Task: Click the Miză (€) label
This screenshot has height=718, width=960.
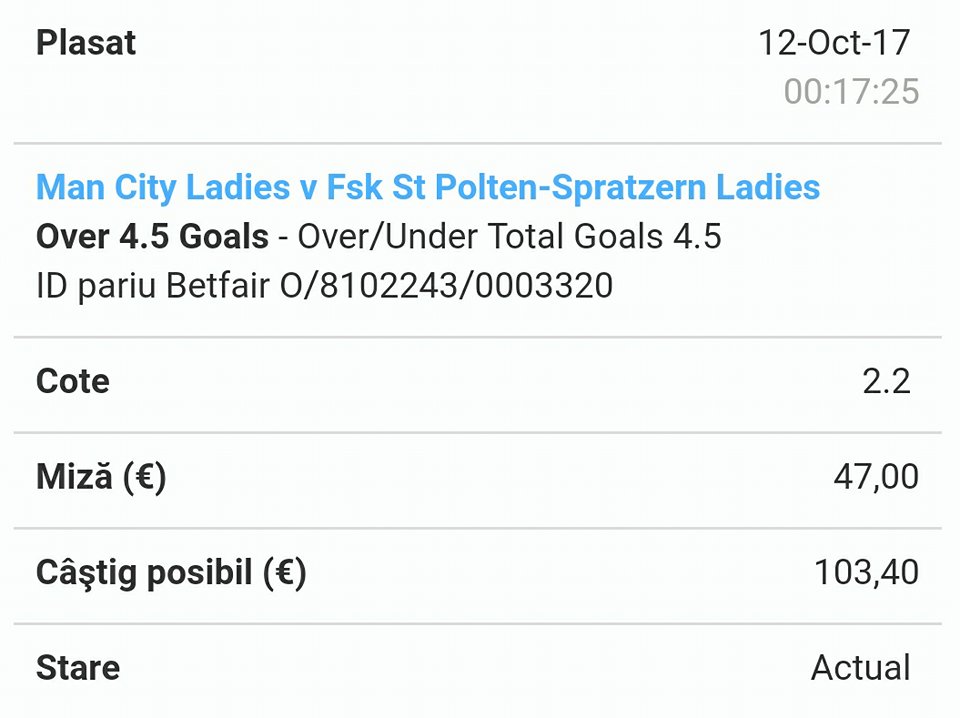Action: 101,477
